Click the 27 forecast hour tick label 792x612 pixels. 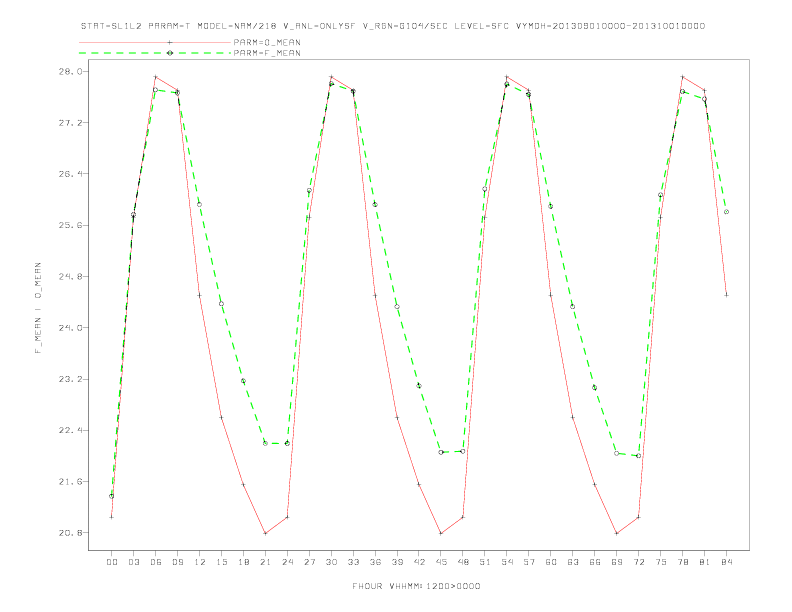[x=309, y=562]
